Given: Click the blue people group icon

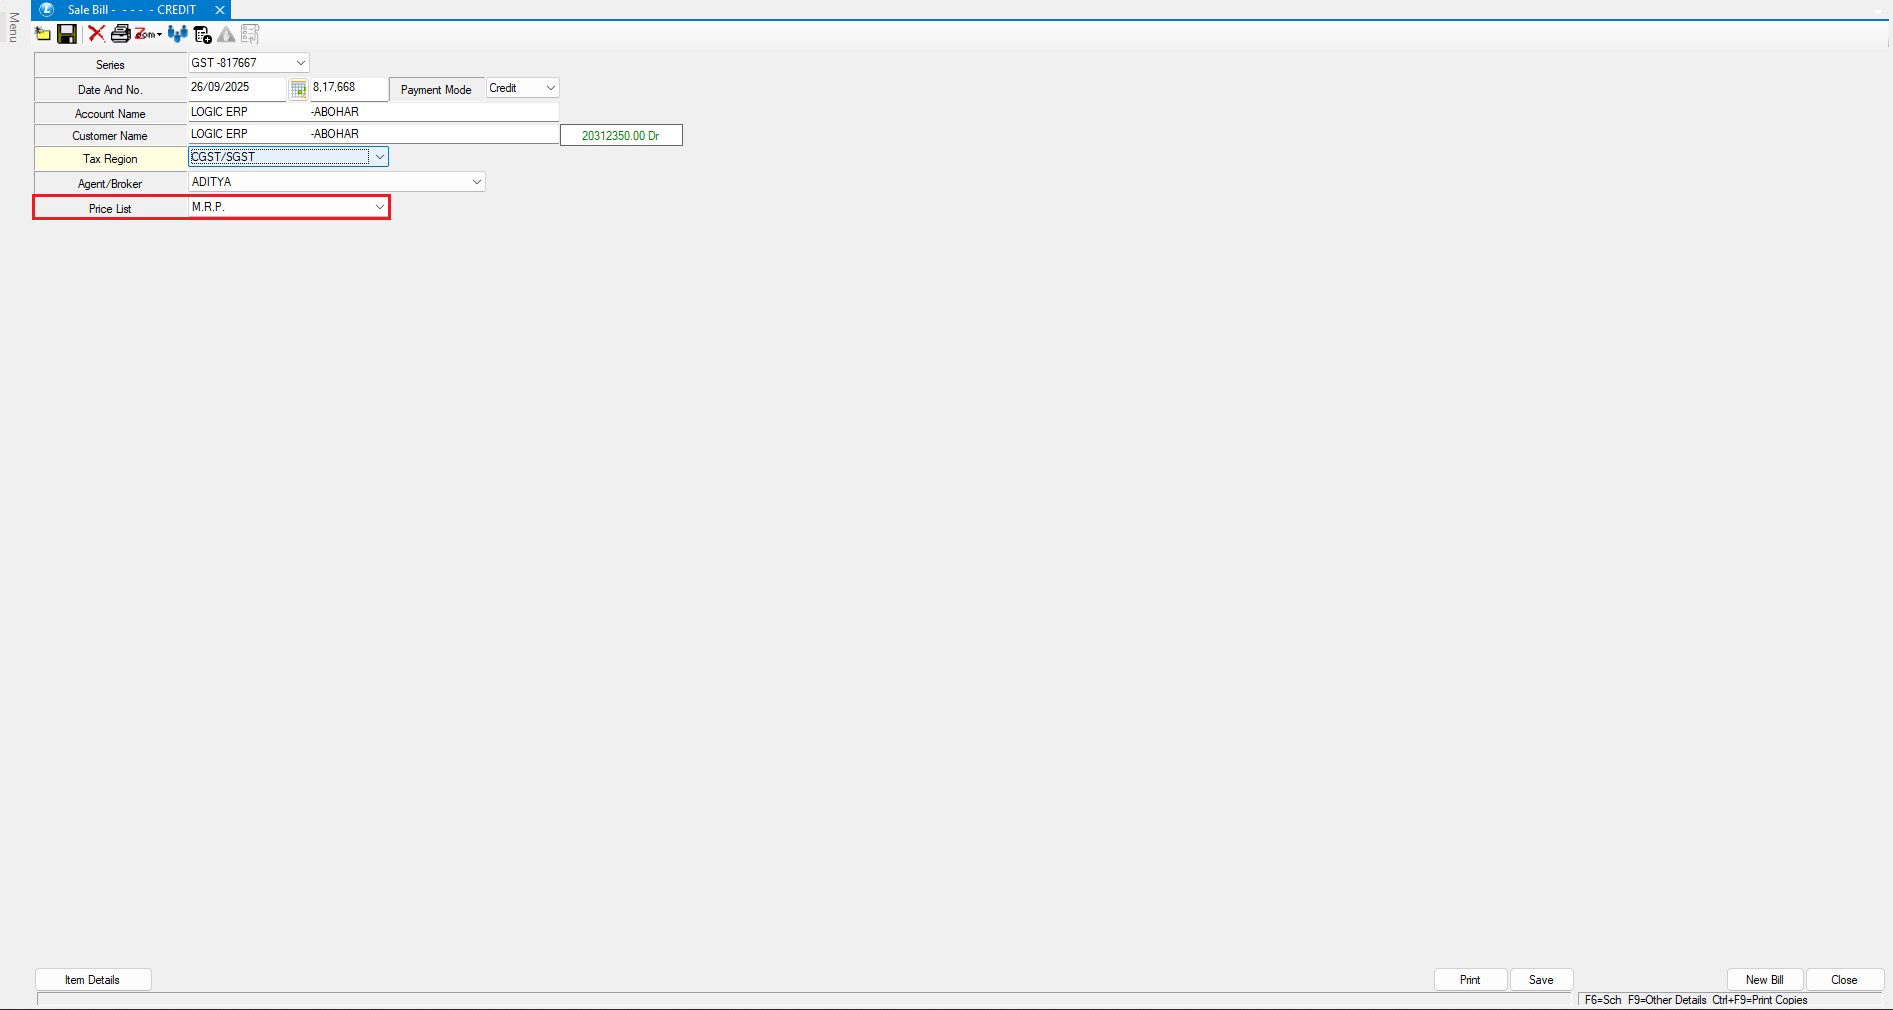Looking at the screenshot, I should click(x=178, y=34).
